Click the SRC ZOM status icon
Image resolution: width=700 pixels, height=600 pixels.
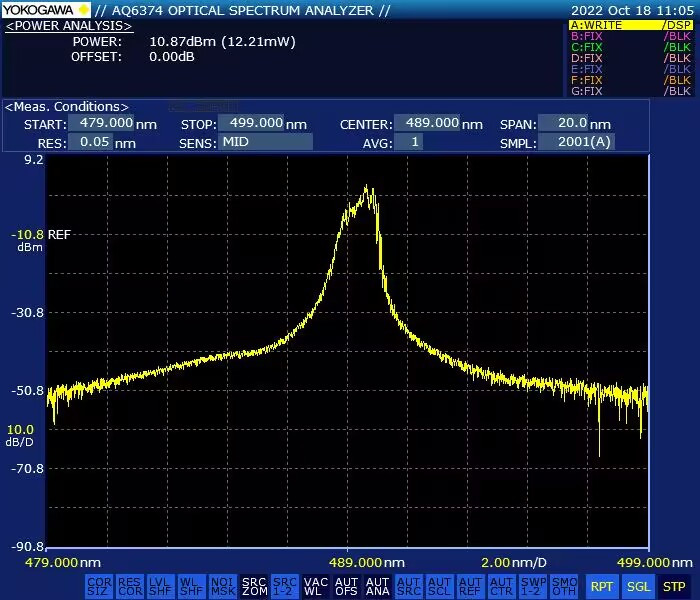pyautogui.click(x=254, y=586)
